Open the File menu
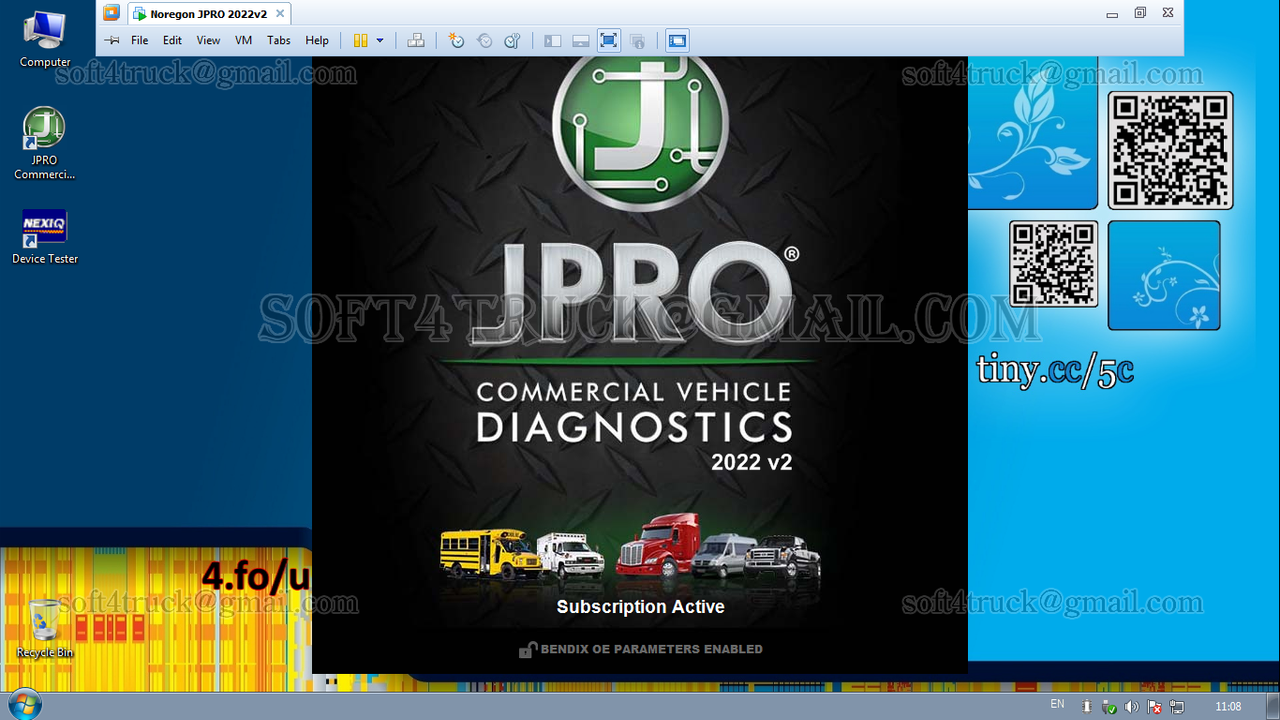1280x720 pixels. point(139,40)
